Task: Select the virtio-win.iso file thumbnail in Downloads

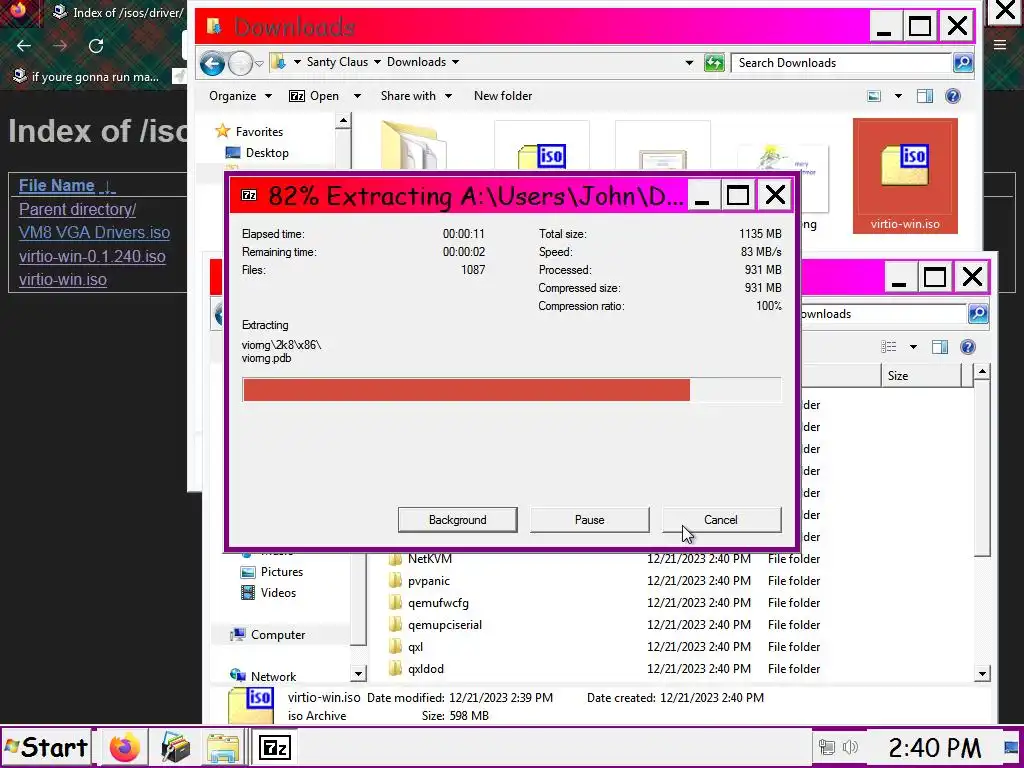Action: tap(904, 176)
